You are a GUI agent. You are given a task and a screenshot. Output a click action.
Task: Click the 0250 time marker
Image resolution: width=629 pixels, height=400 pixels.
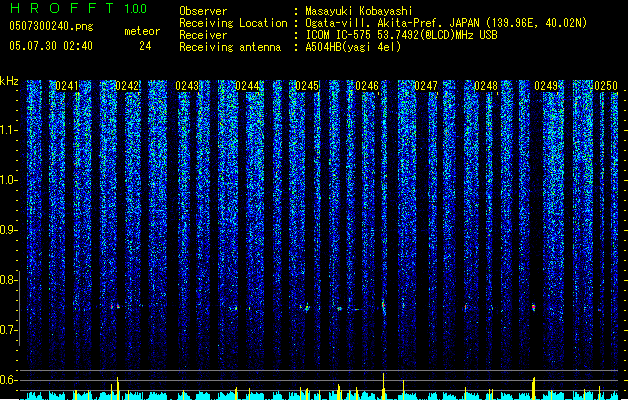[606, 86]
